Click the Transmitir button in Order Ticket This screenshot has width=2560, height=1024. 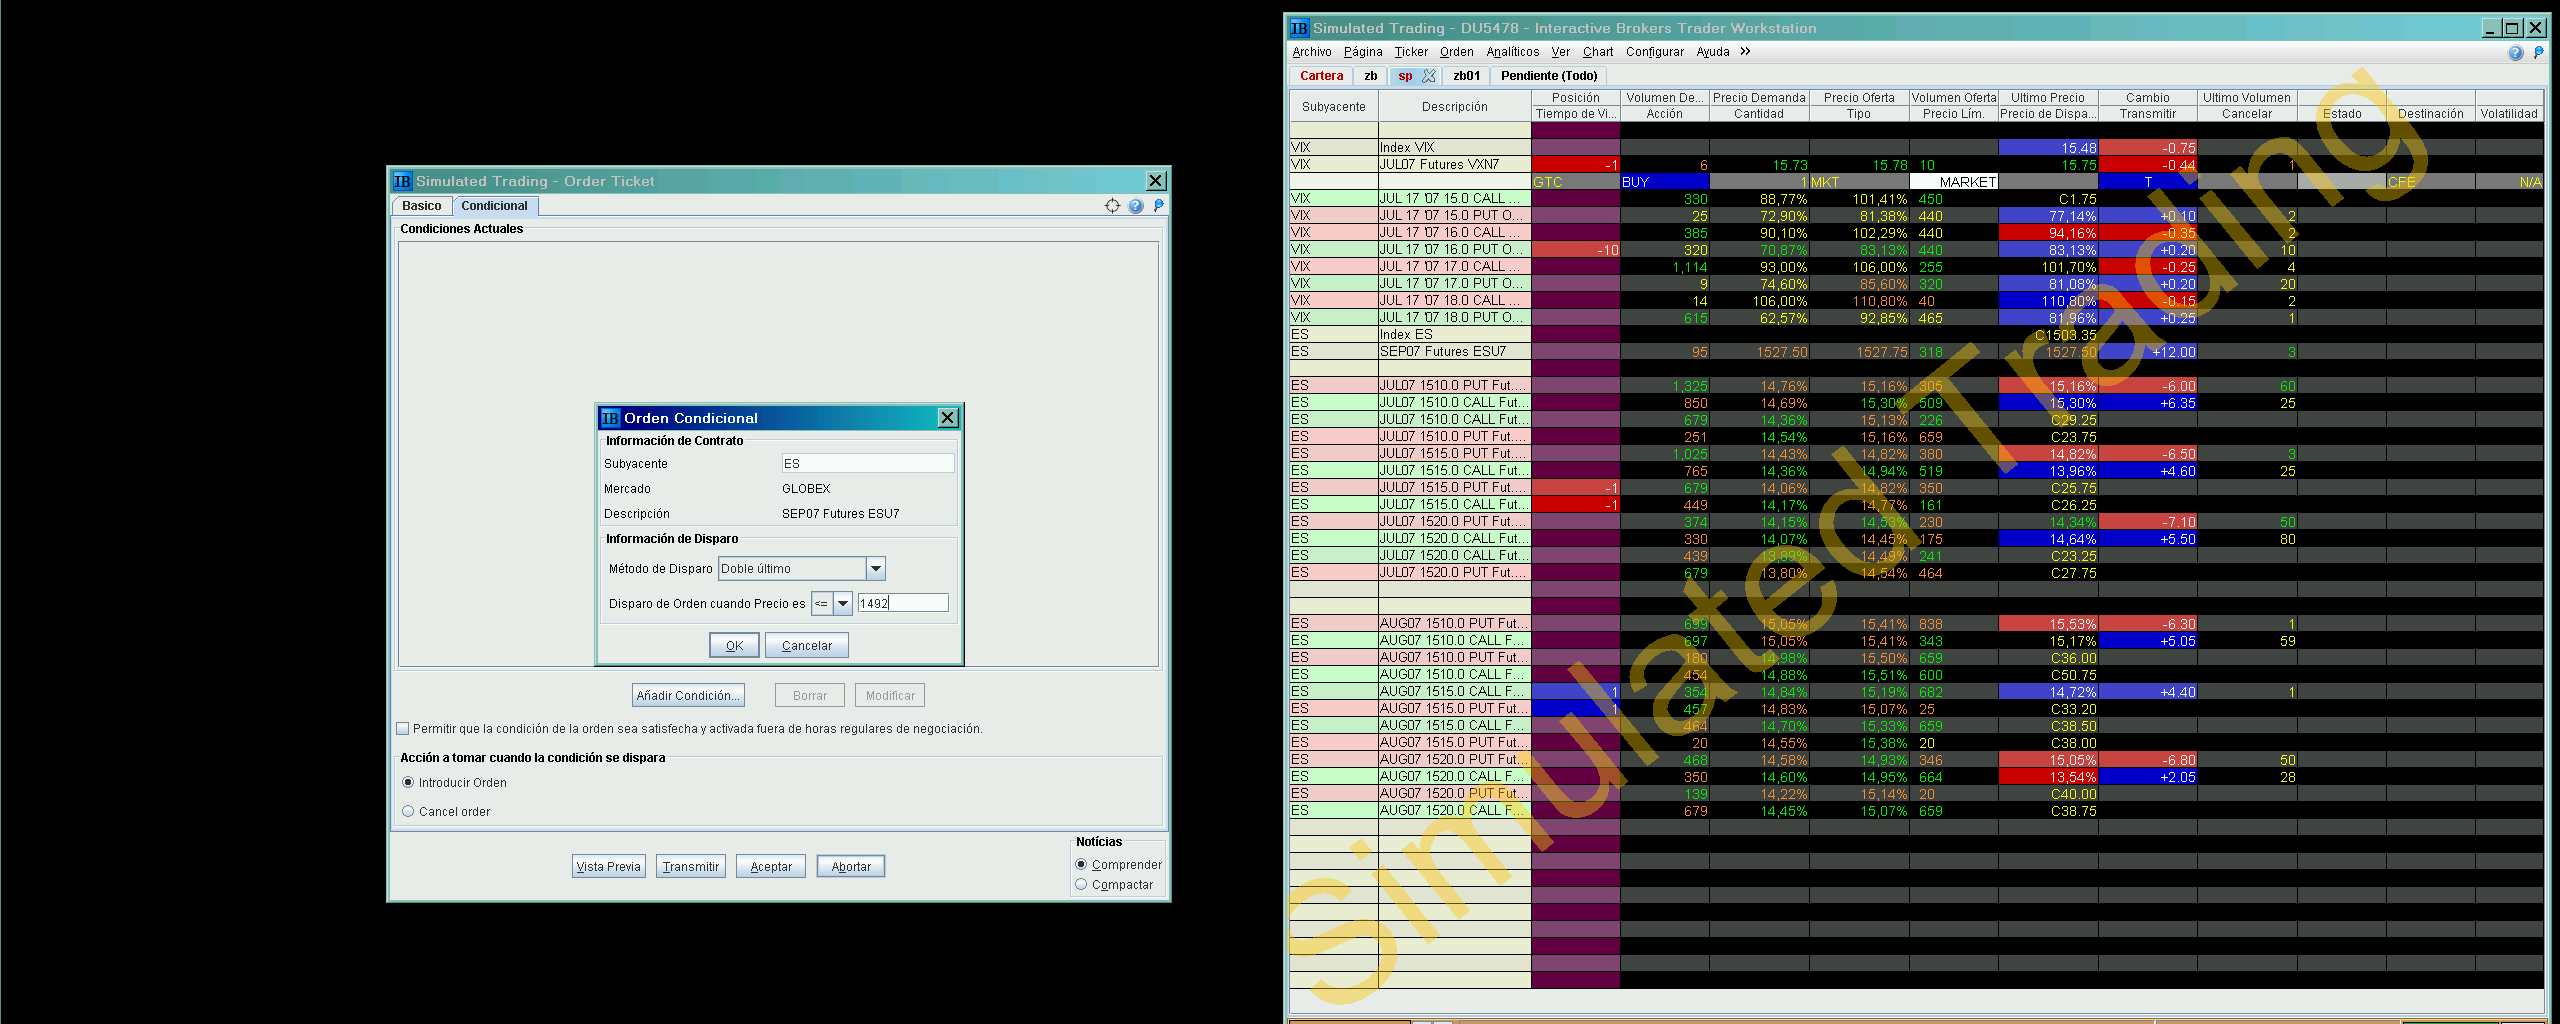[691, 867]
